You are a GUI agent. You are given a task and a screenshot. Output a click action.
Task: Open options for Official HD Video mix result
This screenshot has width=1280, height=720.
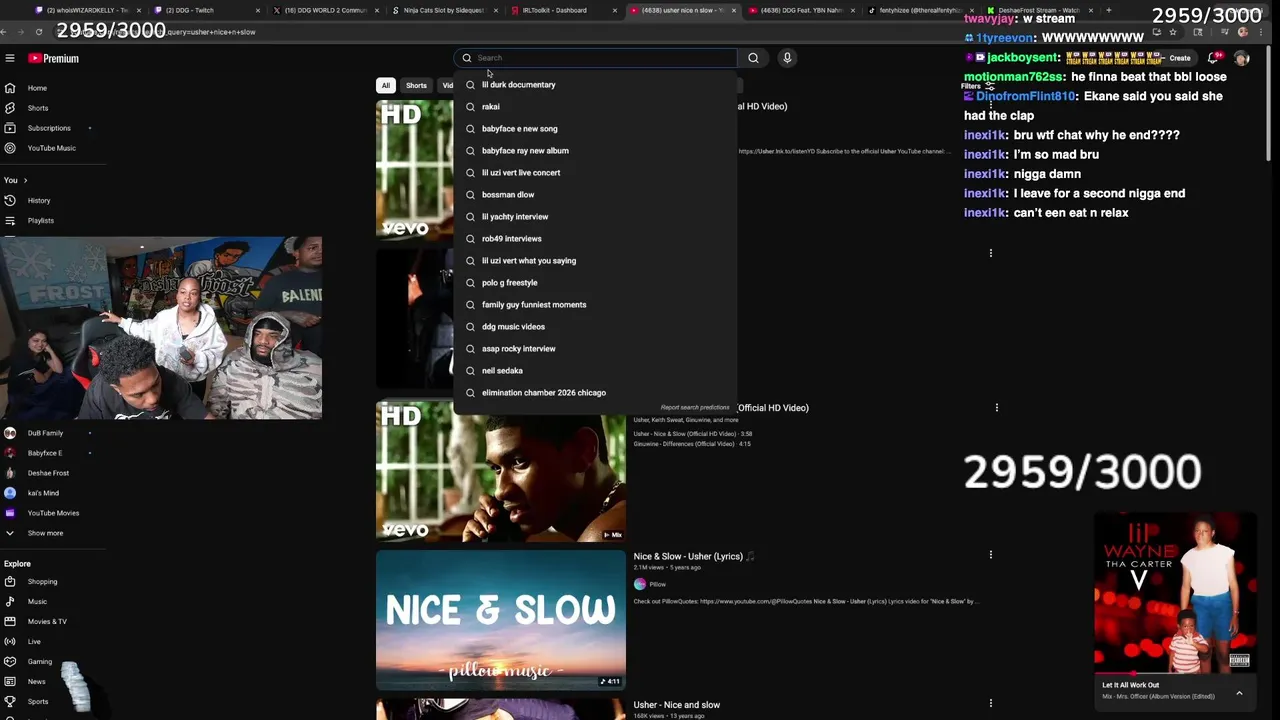(x=997, y=407)
